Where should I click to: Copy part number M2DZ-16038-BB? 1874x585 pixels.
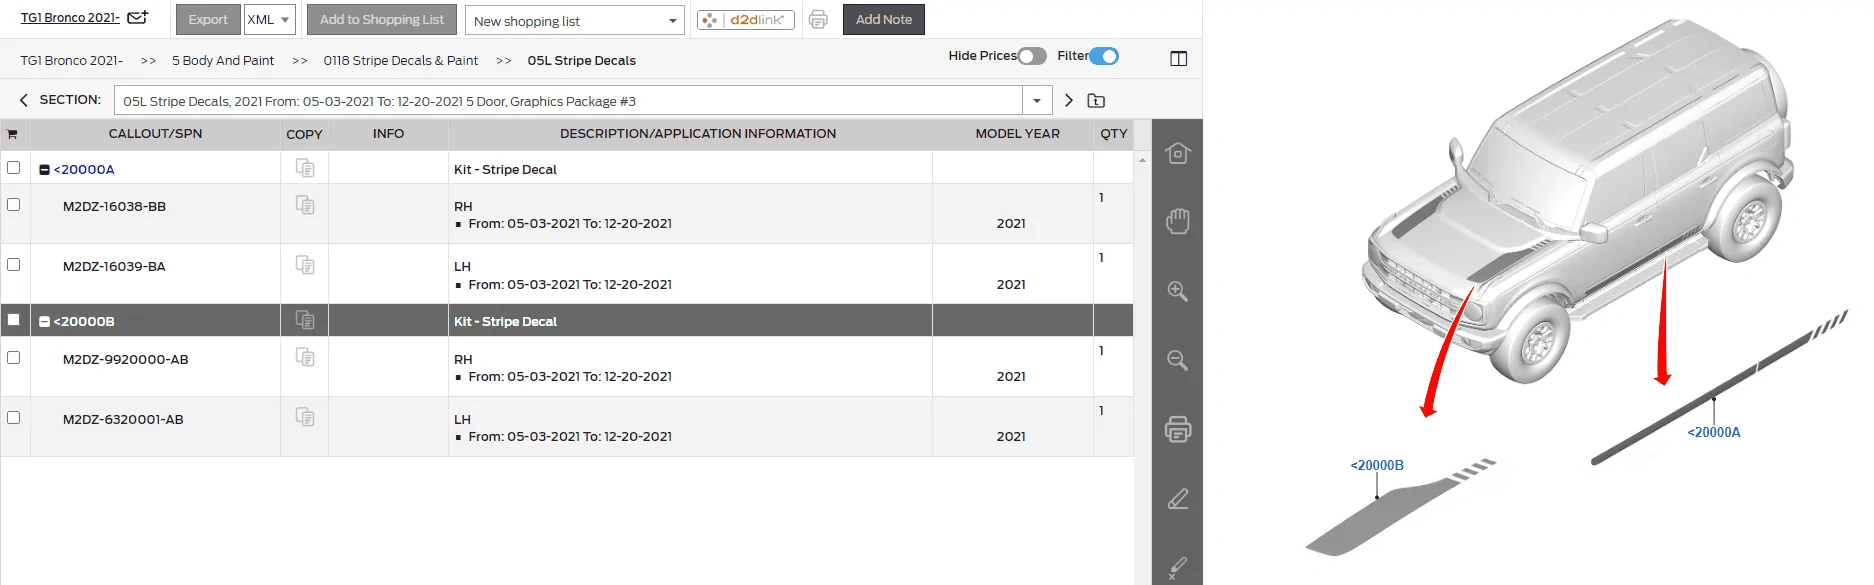pyautogui.click(x=305, y=205)
